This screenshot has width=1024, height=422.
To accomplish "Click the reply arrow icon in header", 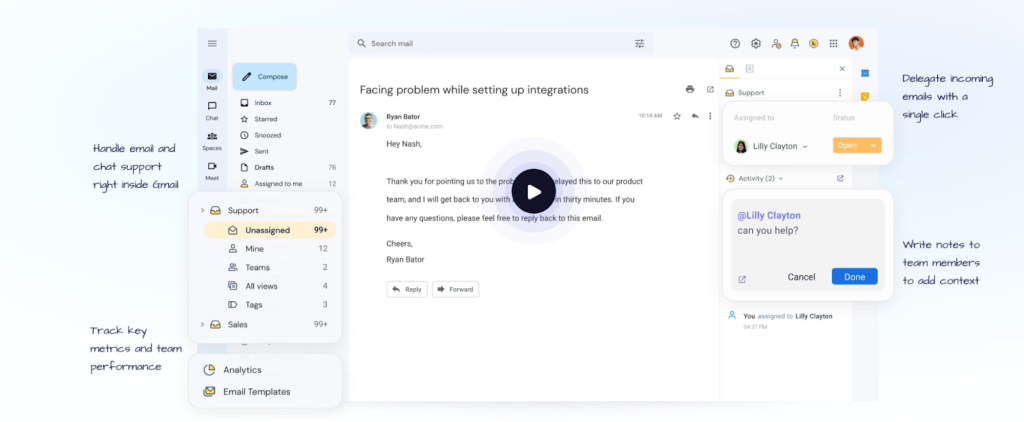I will [695, 116].
